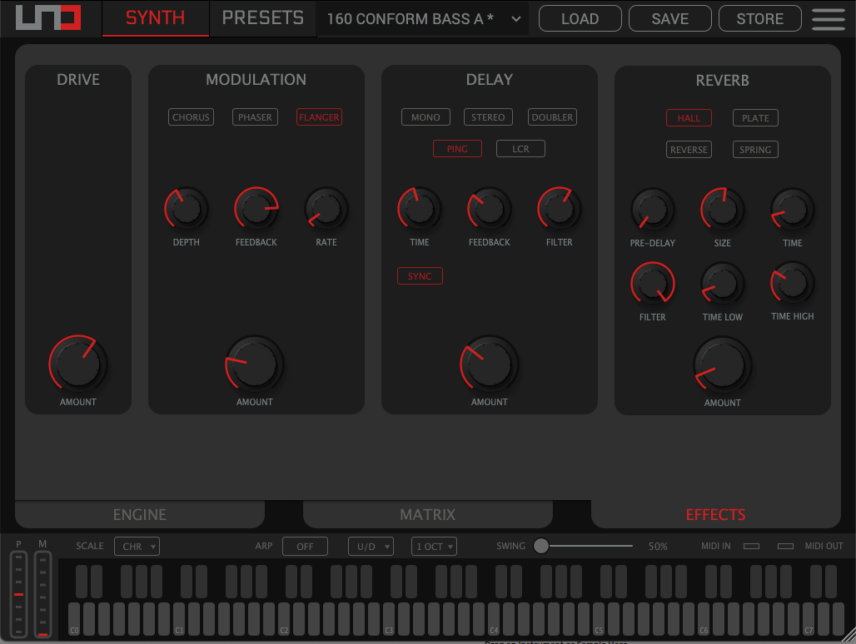Switch to the ENGINE tab

point(140,515)
